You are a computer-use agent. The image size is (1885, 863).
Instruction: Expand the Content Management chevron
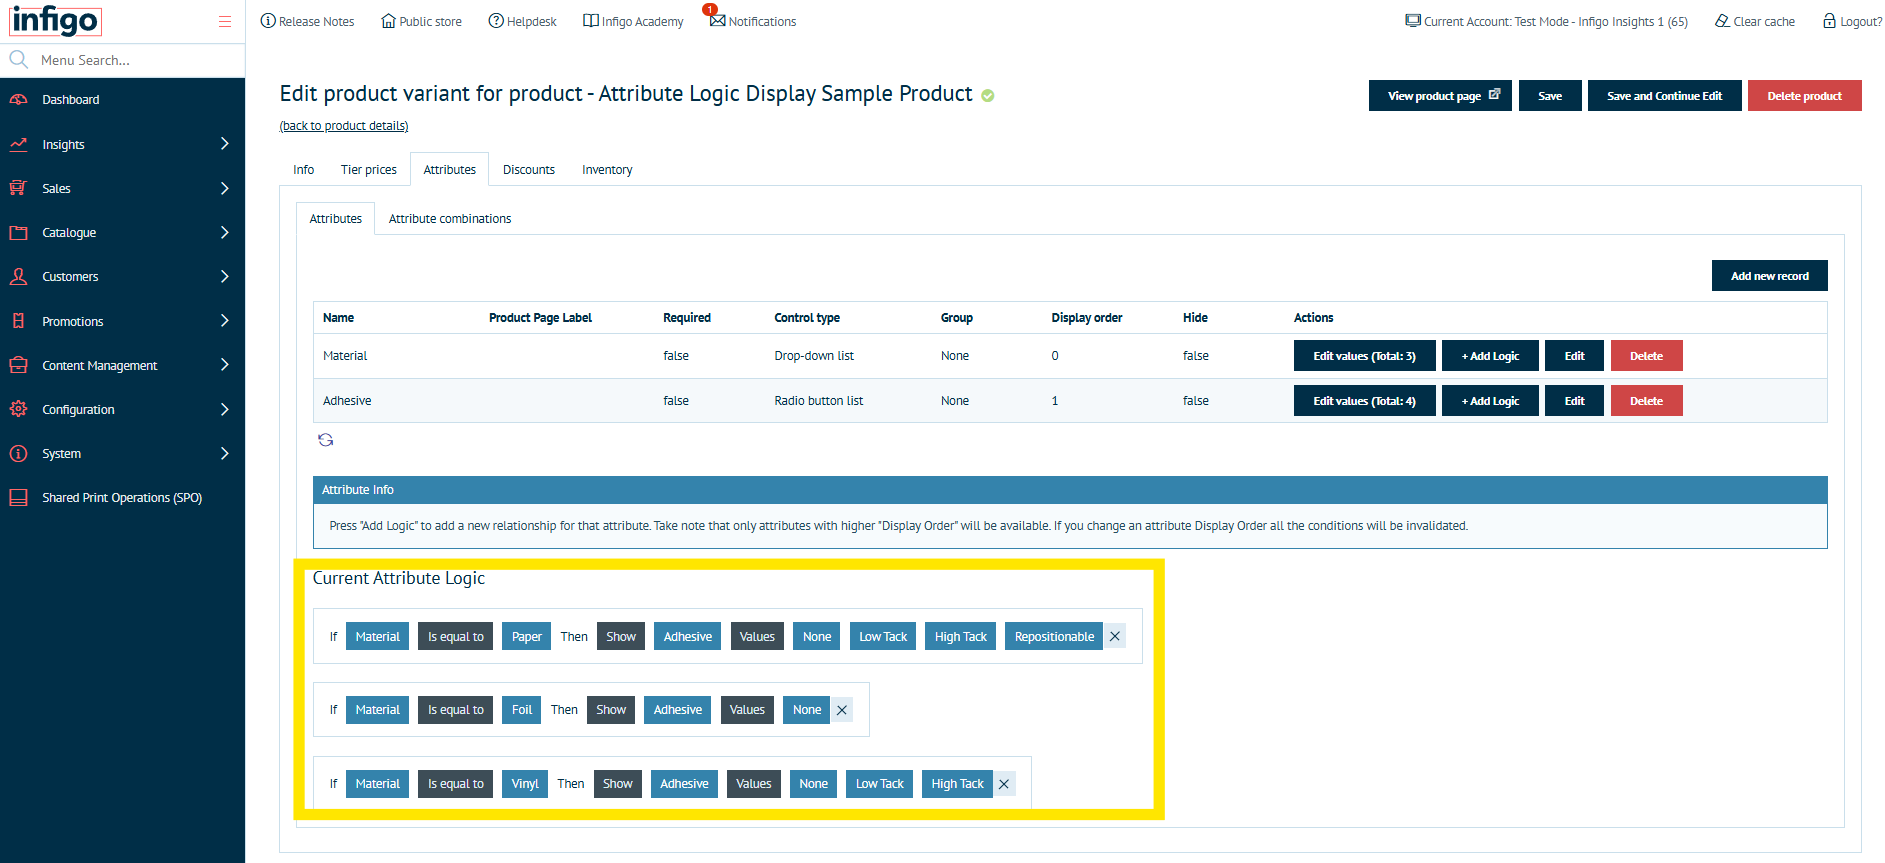(x=225, y=365)
